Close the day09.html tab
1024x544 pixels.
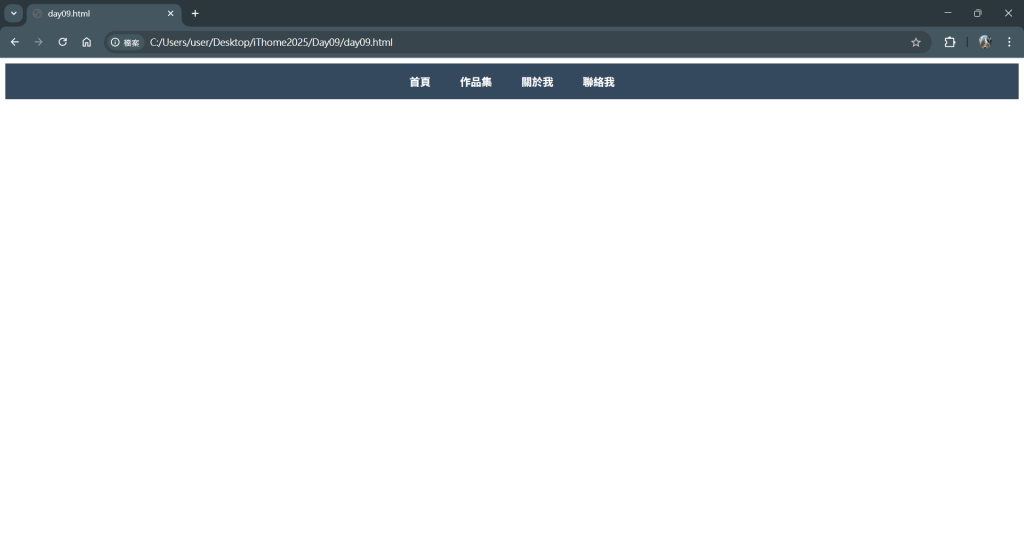pos(170,13)
